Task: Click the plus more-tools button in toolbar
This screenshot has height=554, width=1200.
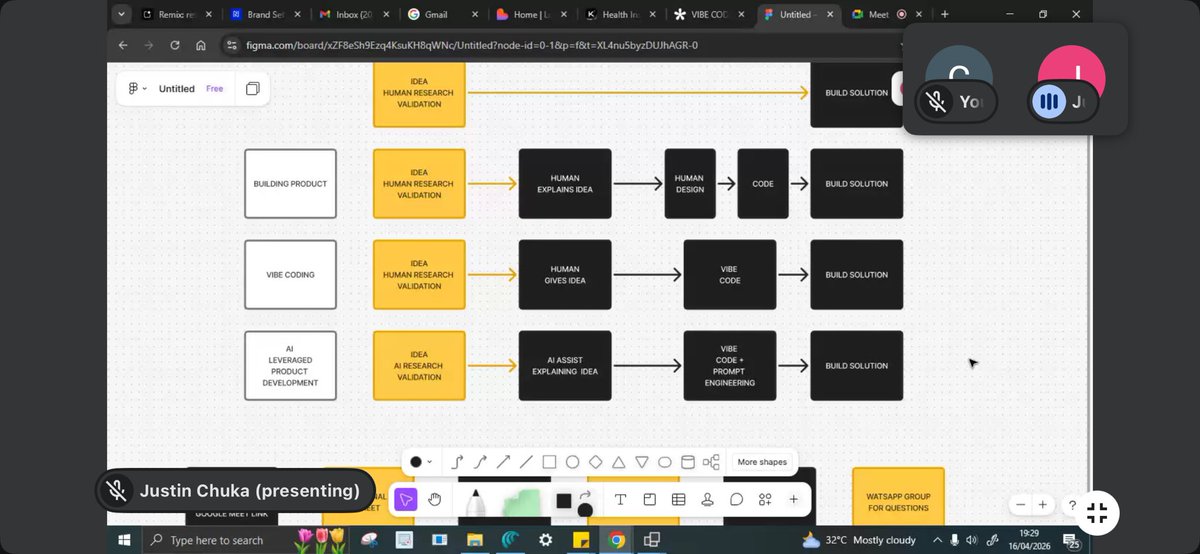Action: coord(794,499)
